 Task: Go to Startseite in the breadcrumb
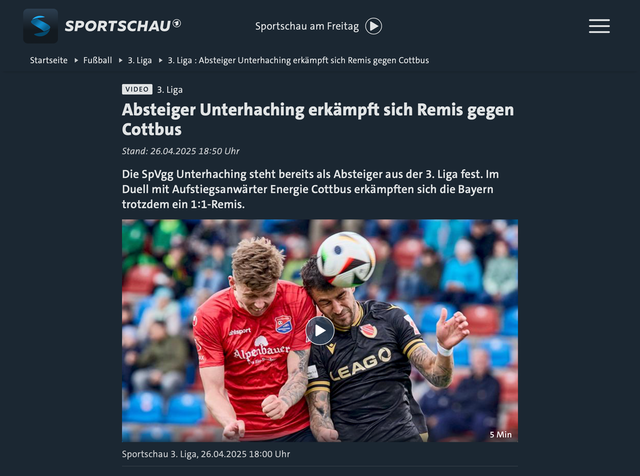(x=49, y=60)
